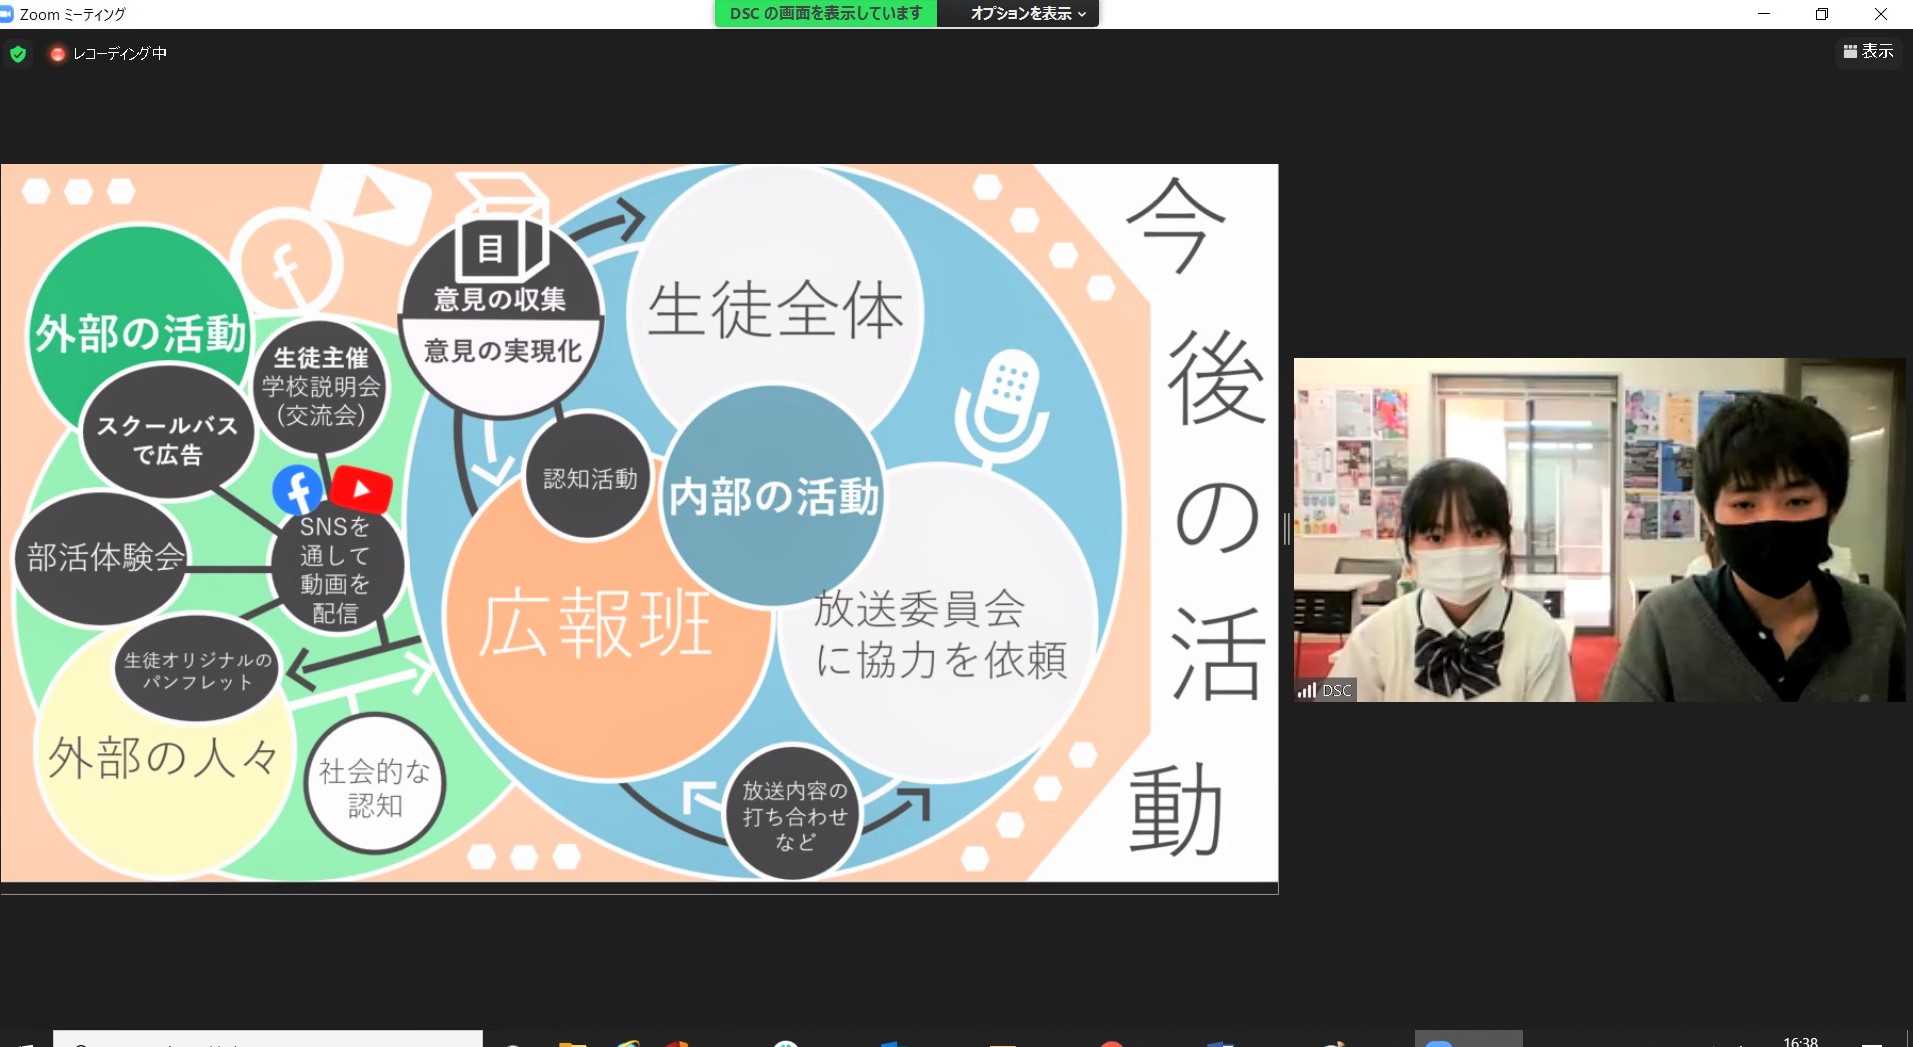Viewport: 1913px width, 1047px height.
Task: Click the DSC participant name label
Action: pyautogui.click(x=1337, y=690)
